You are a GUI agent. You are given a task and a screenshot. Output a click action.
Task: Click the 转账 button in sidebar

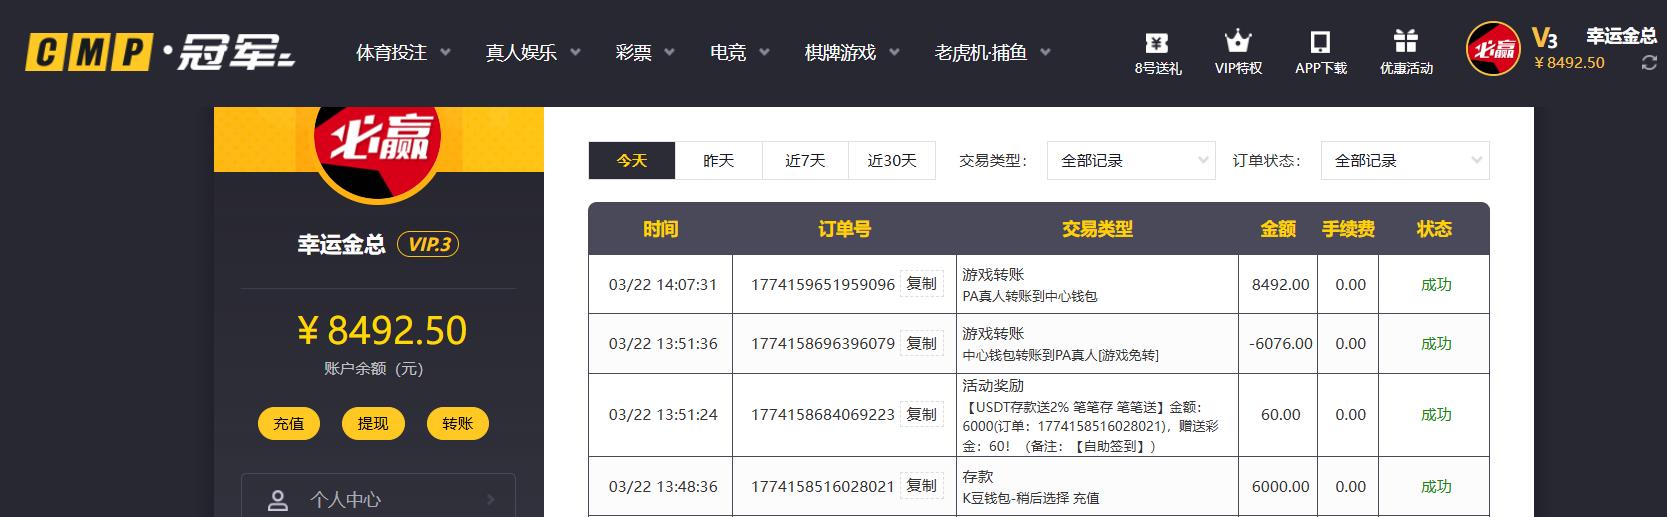pyautogui.click(x=457, y=423)
